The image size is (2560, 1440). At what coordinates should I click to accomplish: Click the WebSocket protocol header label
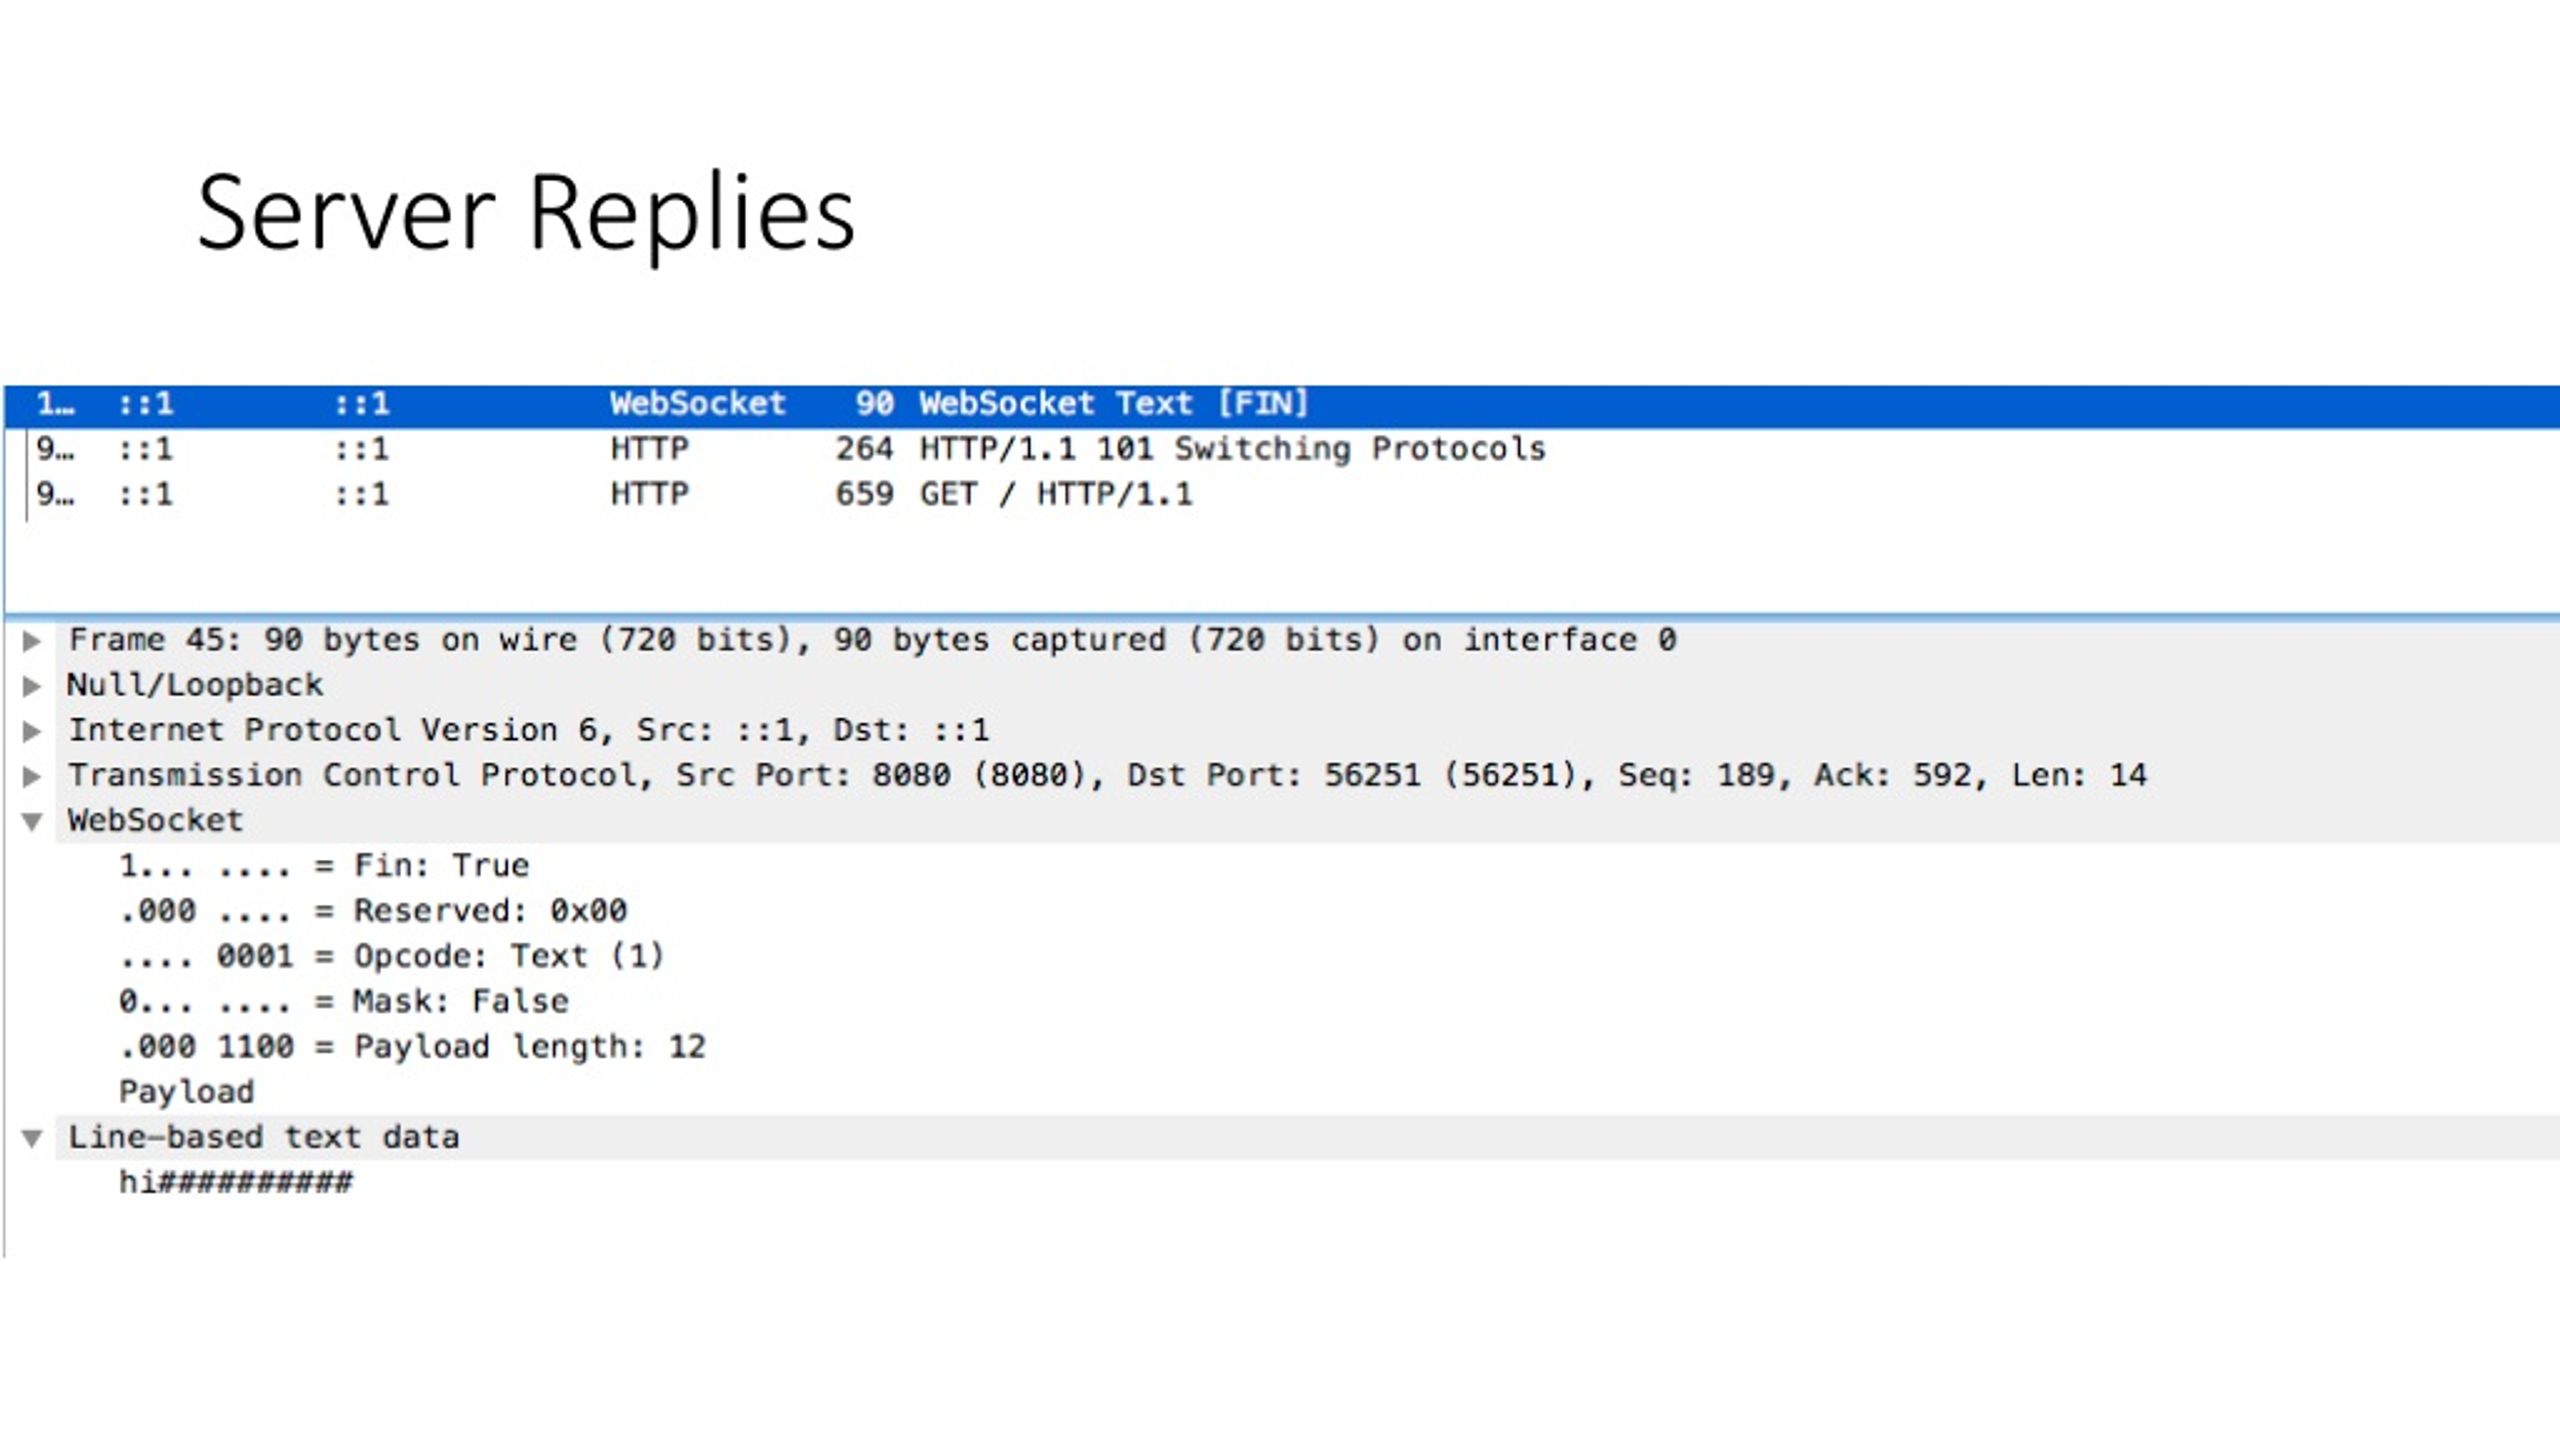155,821
